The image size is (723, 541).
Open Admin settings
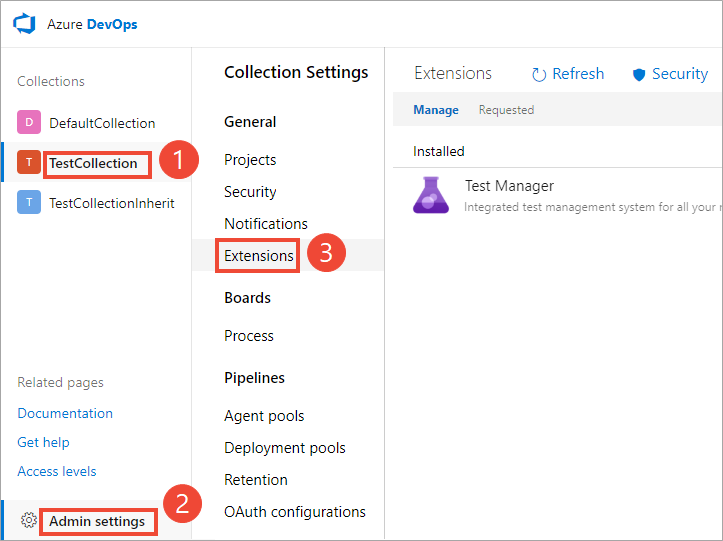coord(97,521)
